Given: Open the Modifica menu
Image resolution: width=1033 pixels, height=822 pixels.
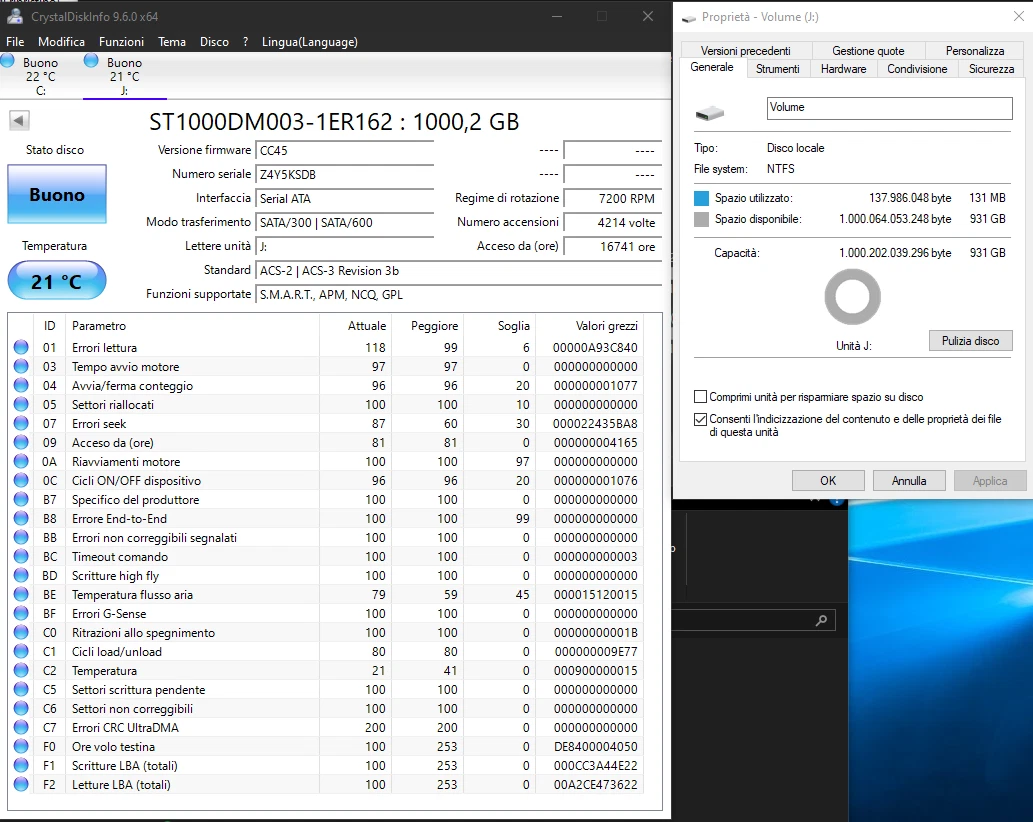Looking at the screenshot, I should [x=61, y=41].
